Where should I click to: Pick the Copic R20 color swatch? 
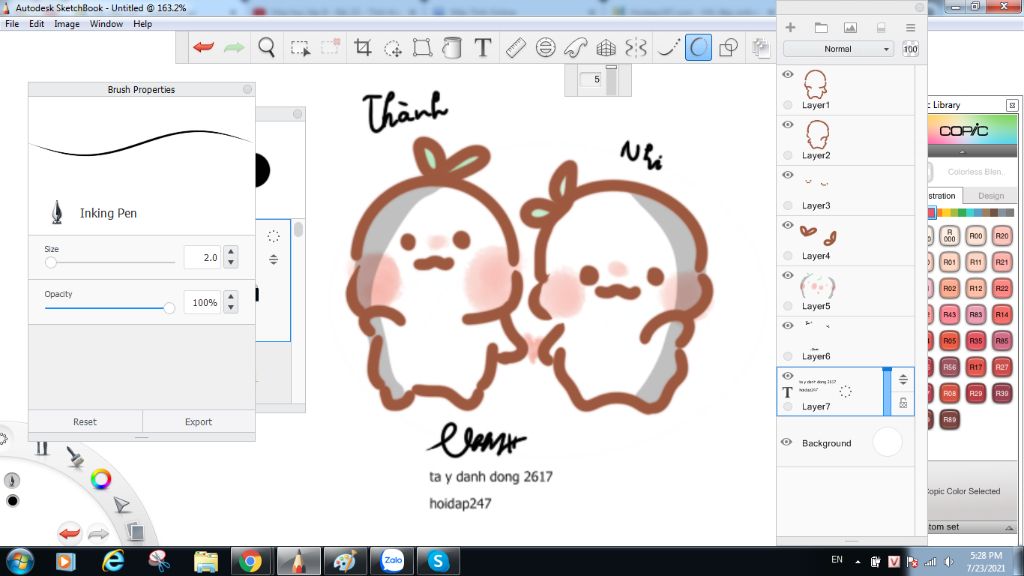[1002, 236]
